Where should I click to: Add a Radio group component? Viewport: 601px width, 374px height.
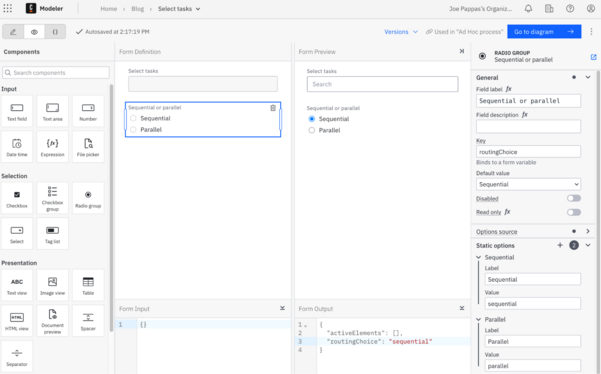tap(88, 198)
